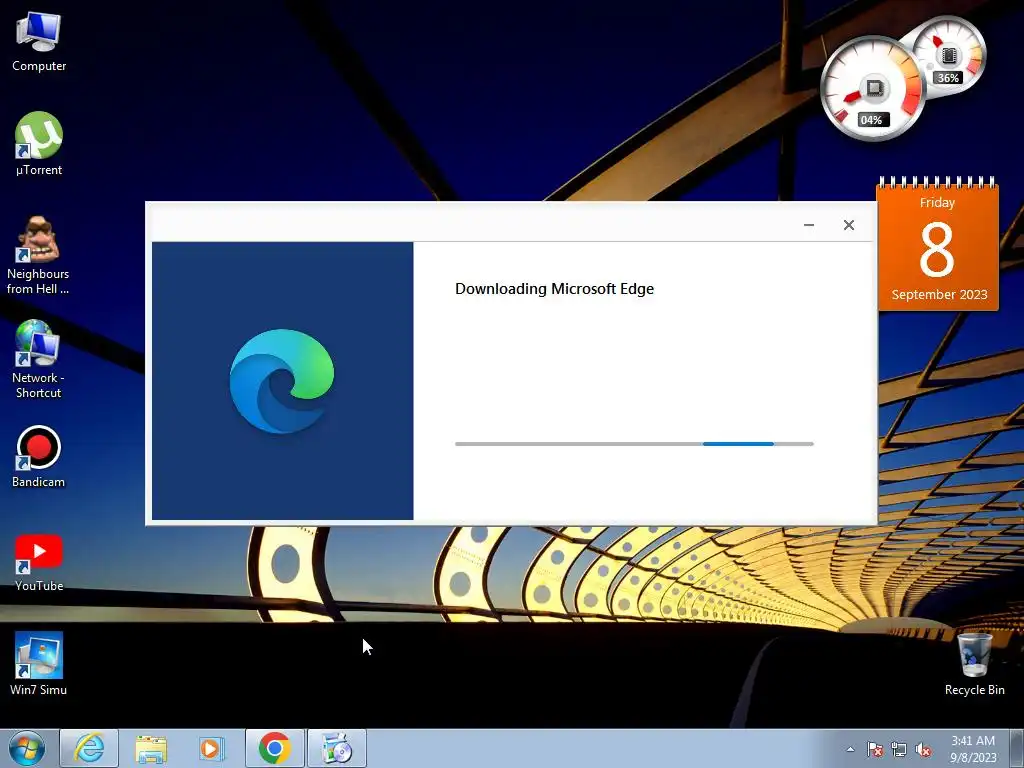Click the CPU meter gadget dial
The width and height of the screenshot is (1024, 768).
point(873,89)
